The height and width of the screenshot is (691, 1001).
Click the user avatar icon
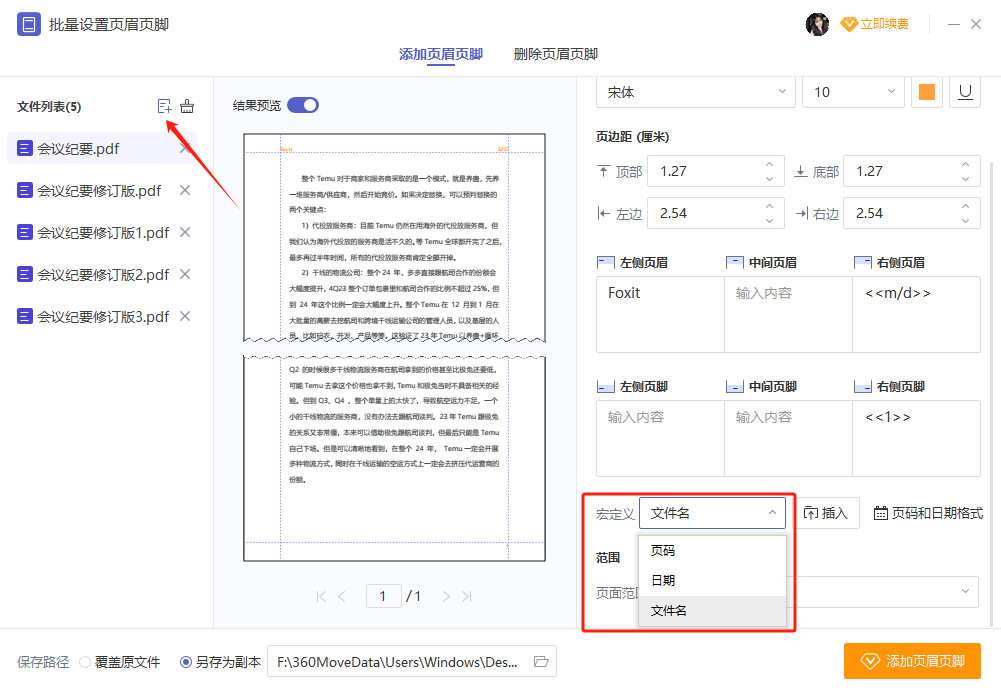point(817,24)
